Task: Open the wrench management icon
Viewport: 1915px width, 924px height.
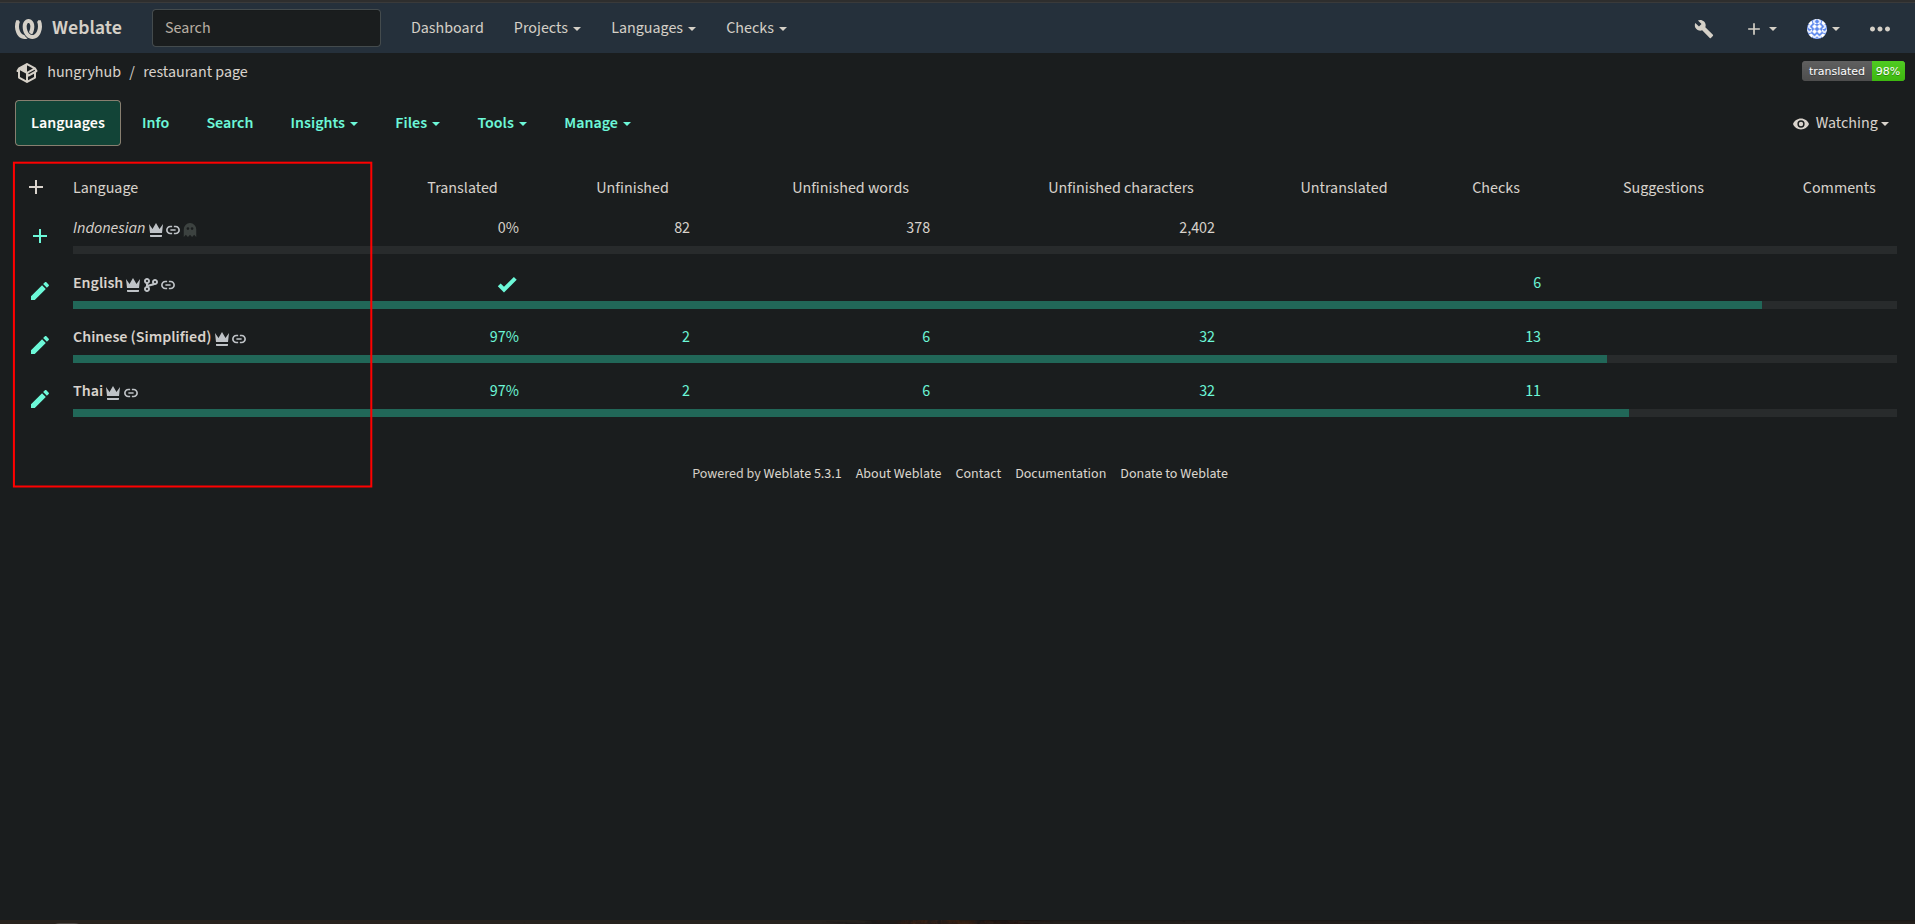Action: tap(1703, 29)
